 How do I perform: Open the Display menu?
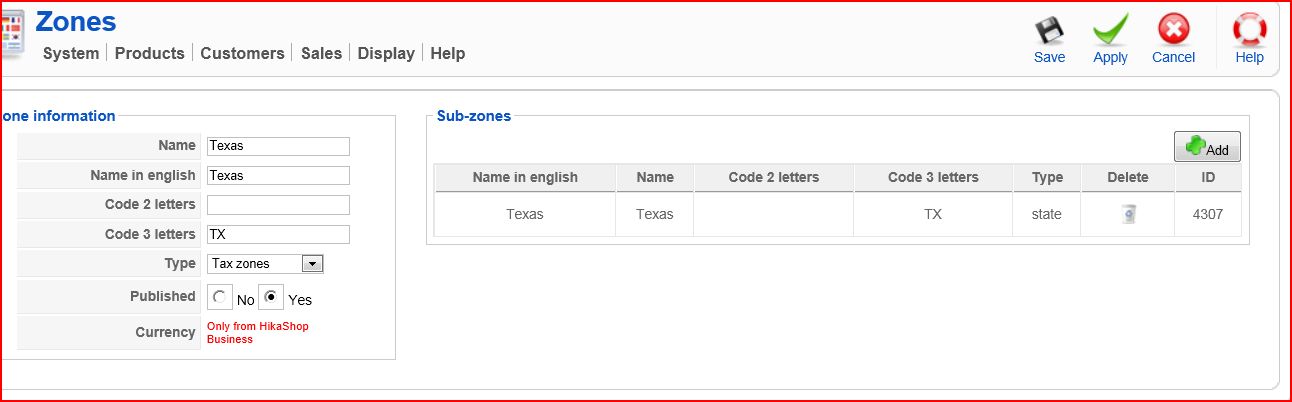(386, 54)
